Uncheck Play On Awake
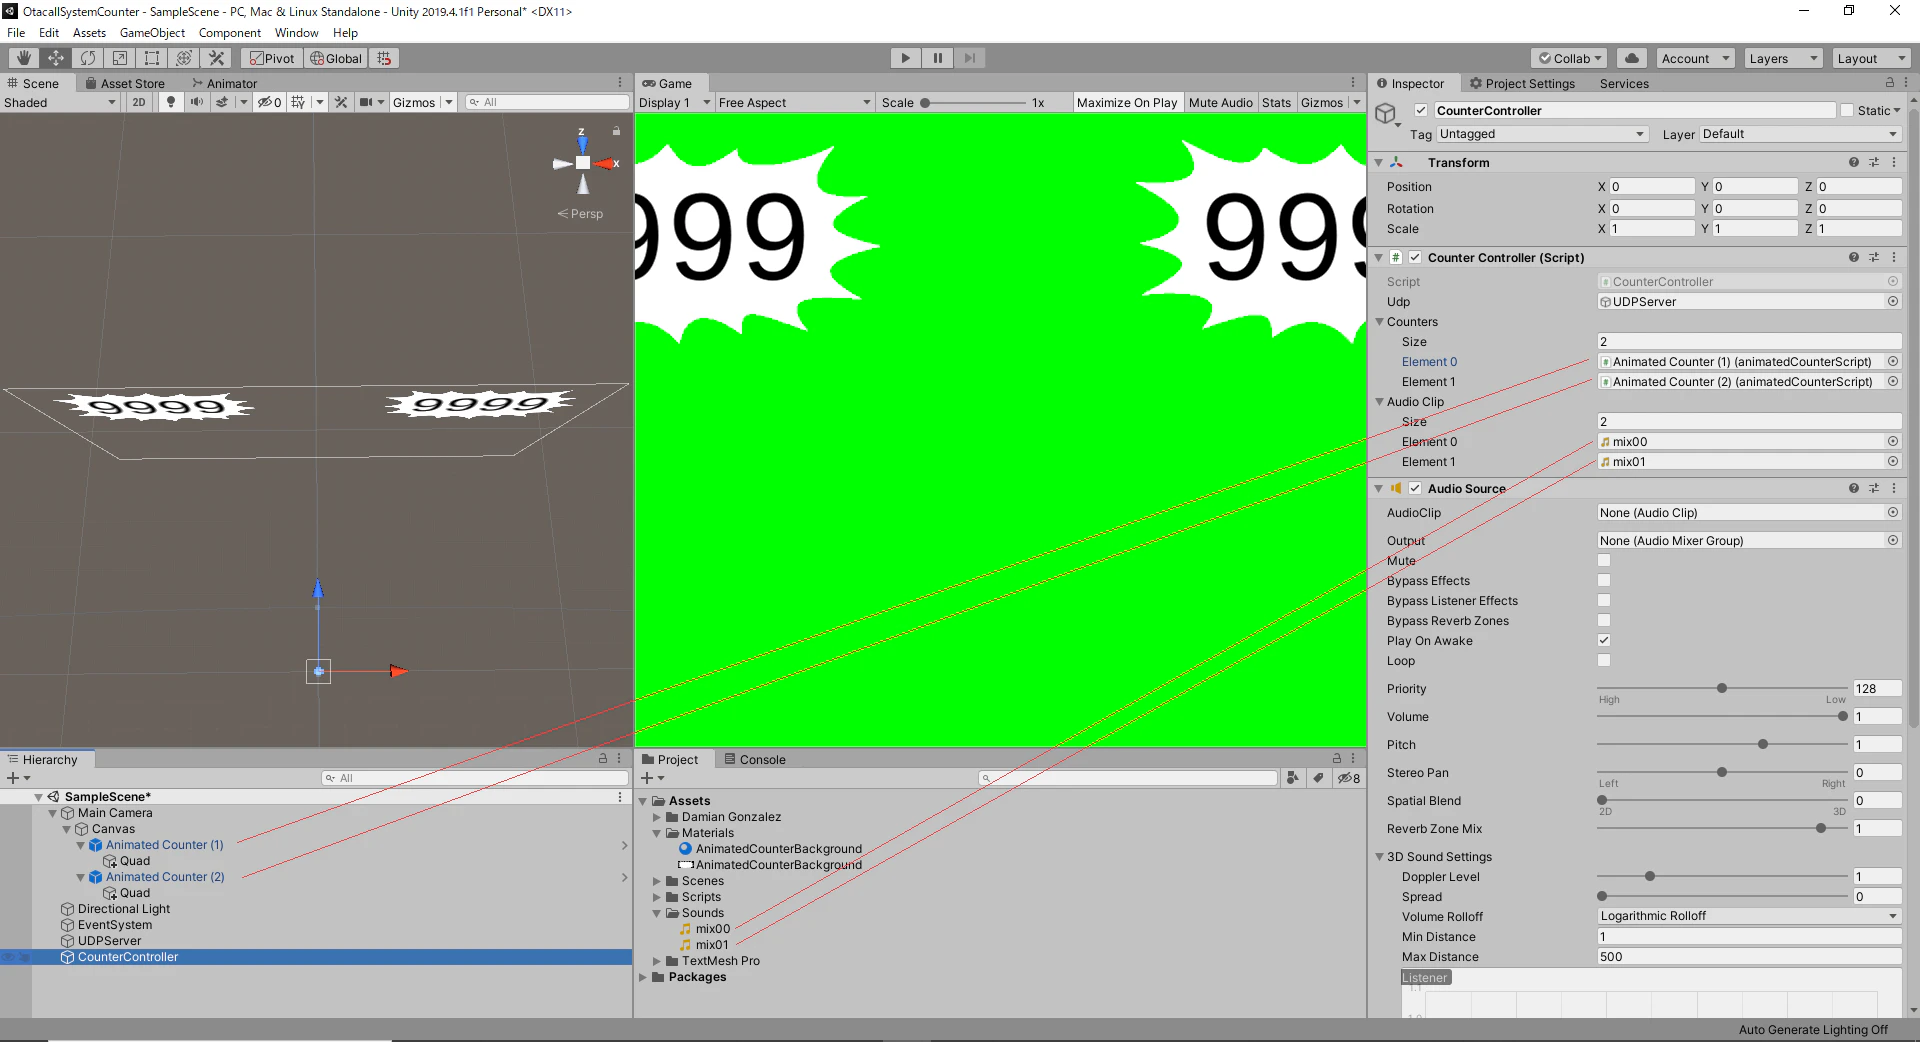 (1604, 640)
